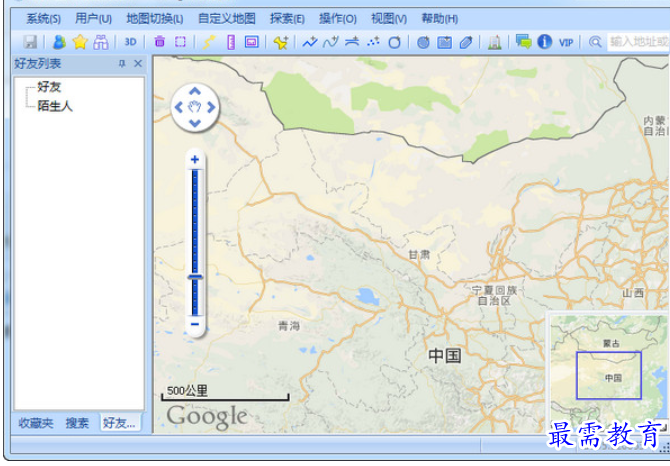
Task: Select the add filled rectangle tool
Action: coord(444,42)
